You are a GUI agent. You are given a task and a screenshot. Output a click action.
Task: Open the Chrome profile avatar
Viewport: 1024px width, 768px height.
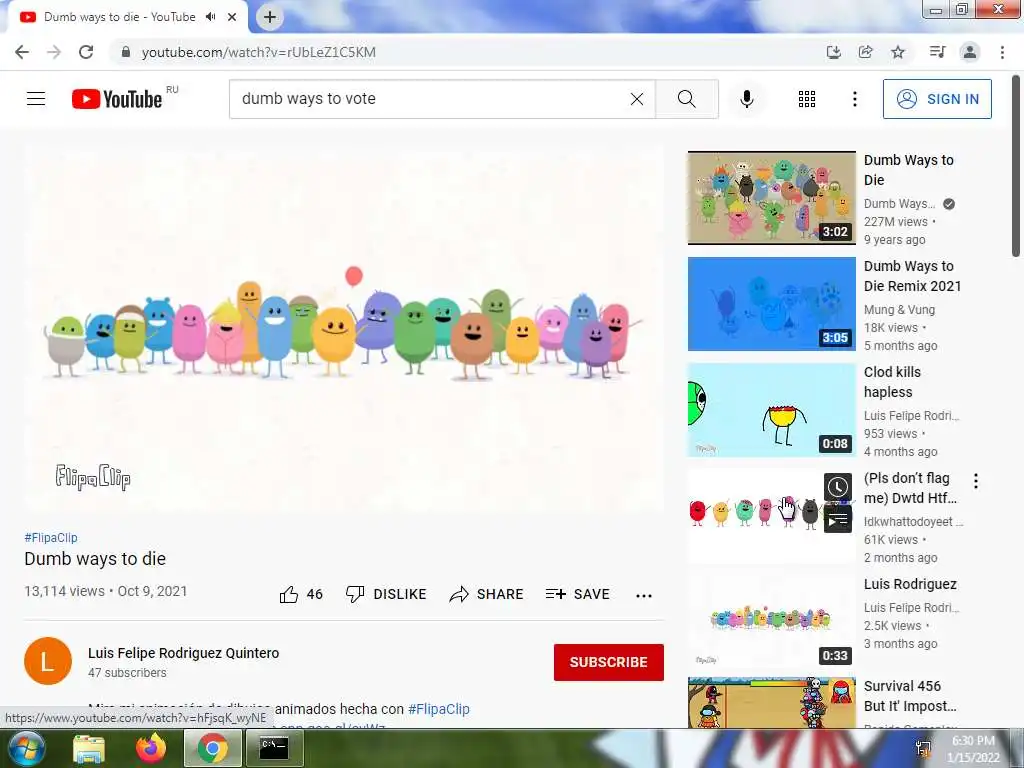[970, 52]
